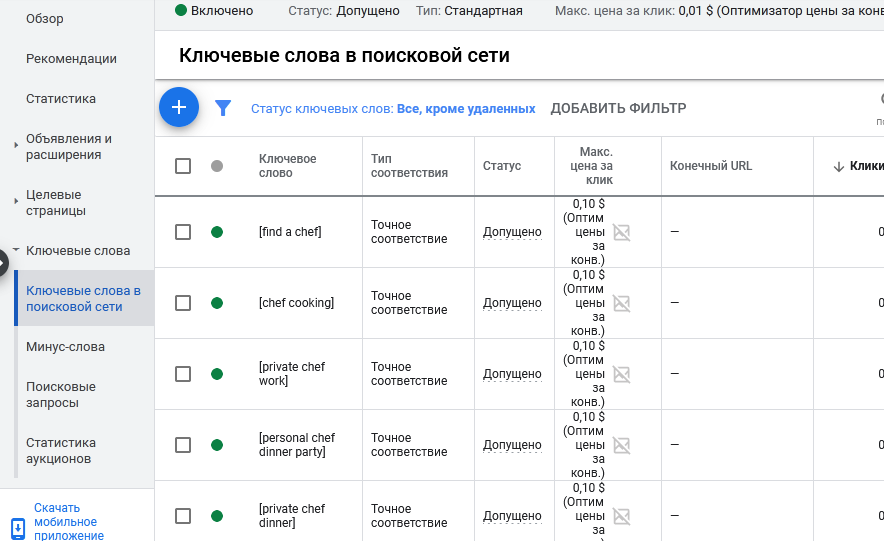Check the box for [chef cooking]
Image resolution: width=884 pixels, height=541 pixels.
(183, 303)
